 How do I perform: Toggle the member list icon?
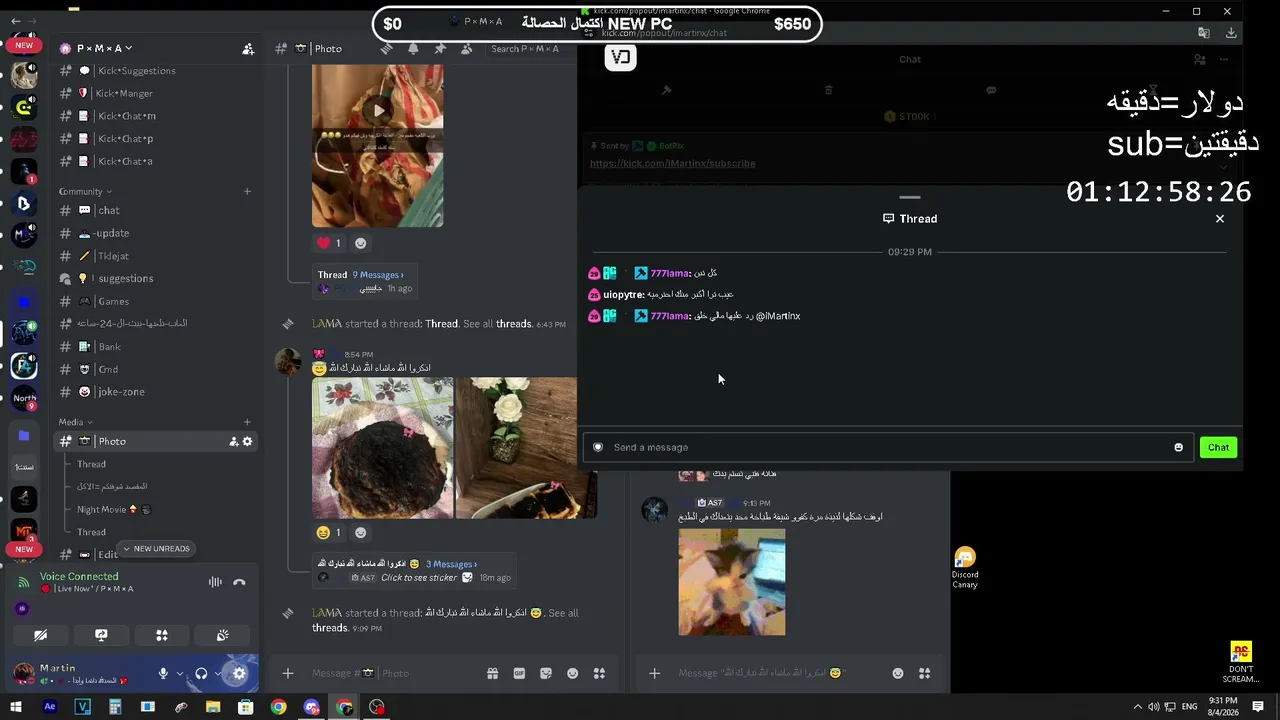tap(466, 48)
